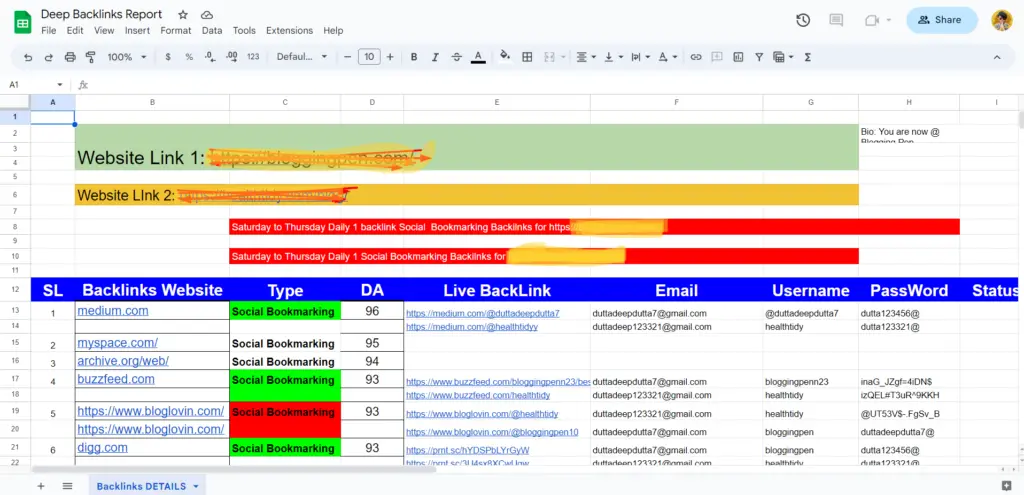
Task: Open the fill color picker
Action: click(x=504, y=57)
